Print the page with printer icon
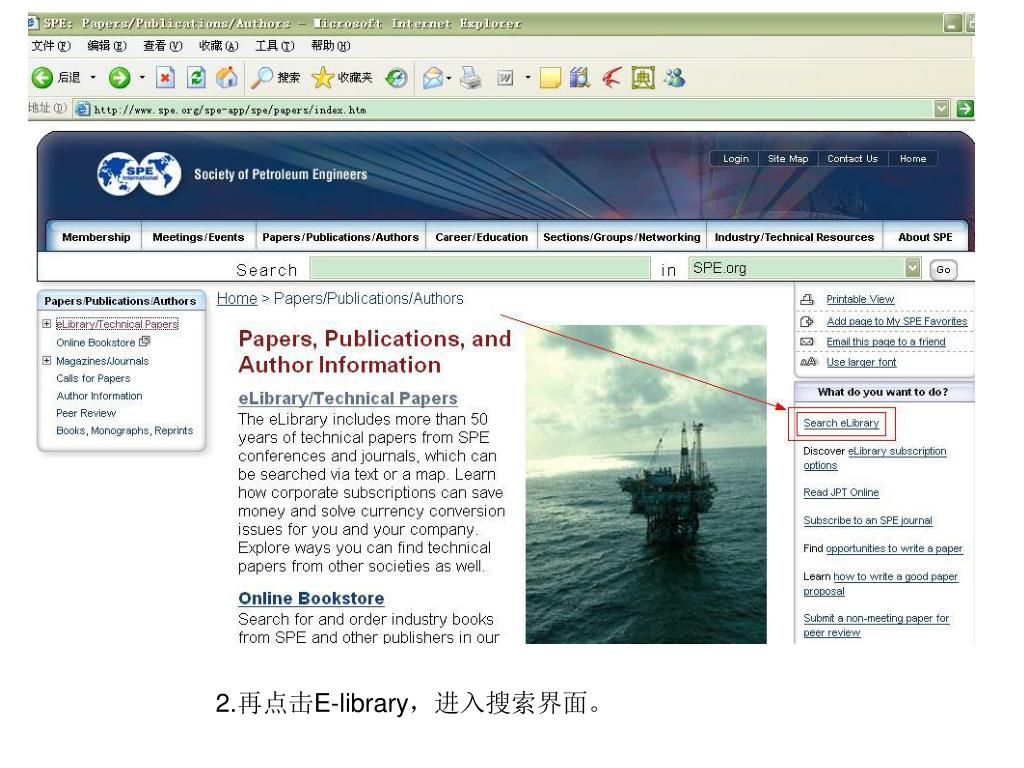The image size is (1024, 768). (470, 78)
